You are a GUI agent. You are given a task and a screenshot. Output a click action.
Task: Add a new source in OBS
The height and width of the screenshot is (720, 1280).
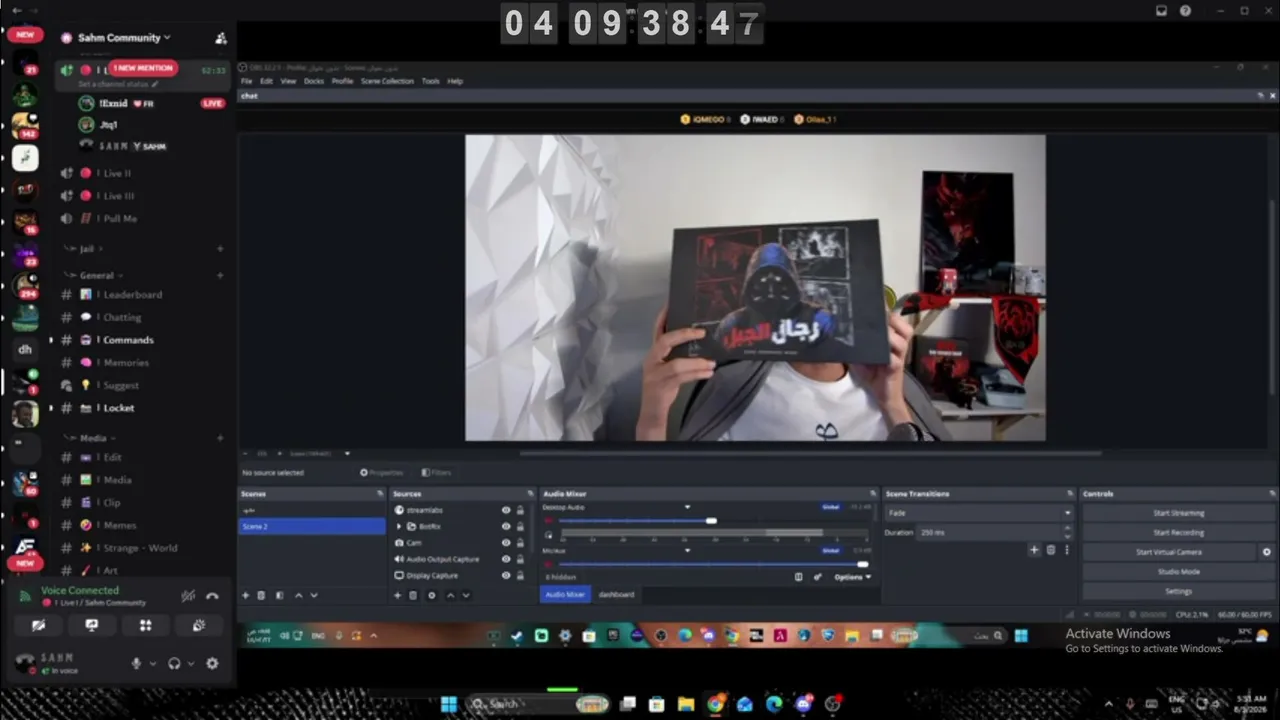point(397,596)
